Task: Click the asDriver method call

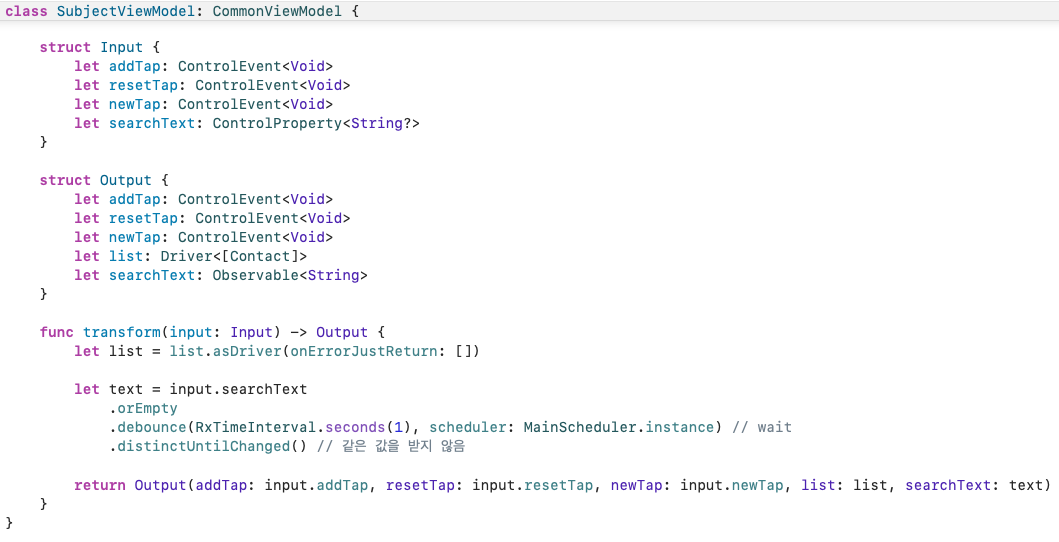Action: 247,351
